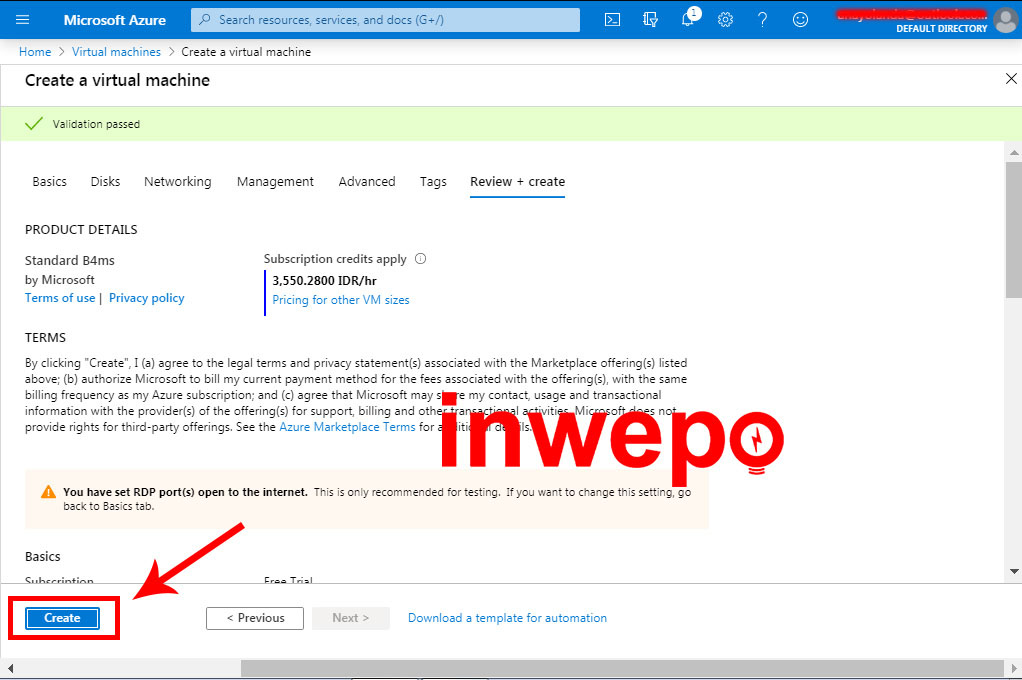Screen dimensions: 1022x680
Task: Click the Validation passed message
Action: [96, 124]
